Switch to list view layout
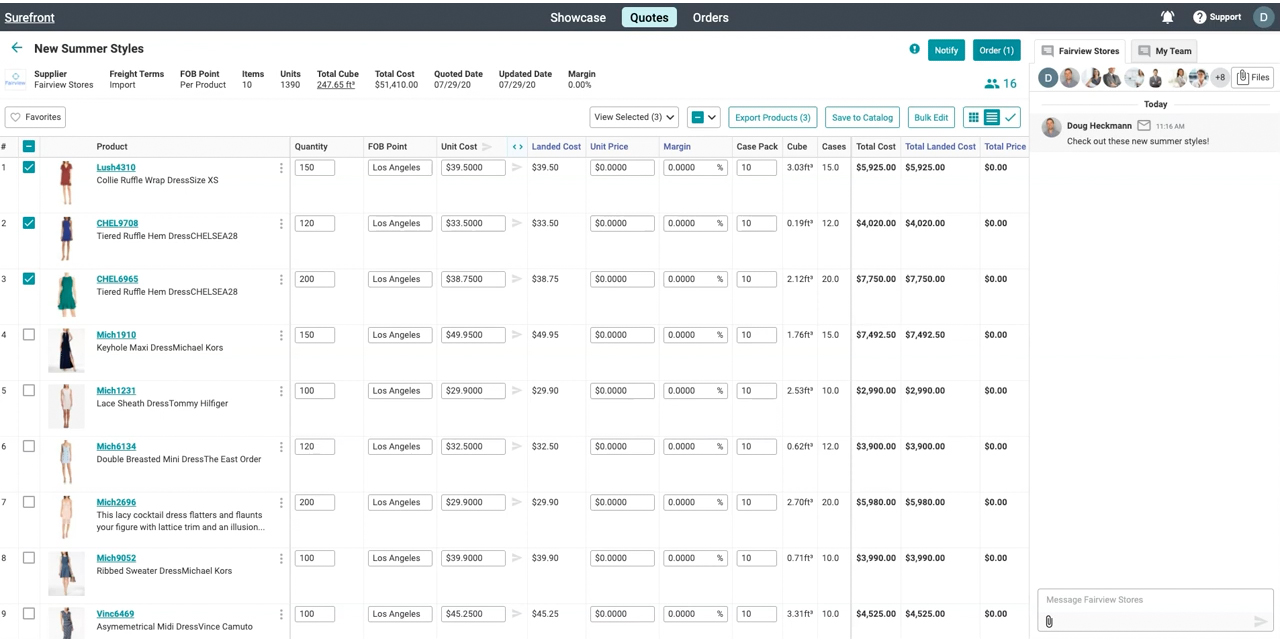Image resolution: width=1280 pixels, height=642 pixels. (991, 117)
